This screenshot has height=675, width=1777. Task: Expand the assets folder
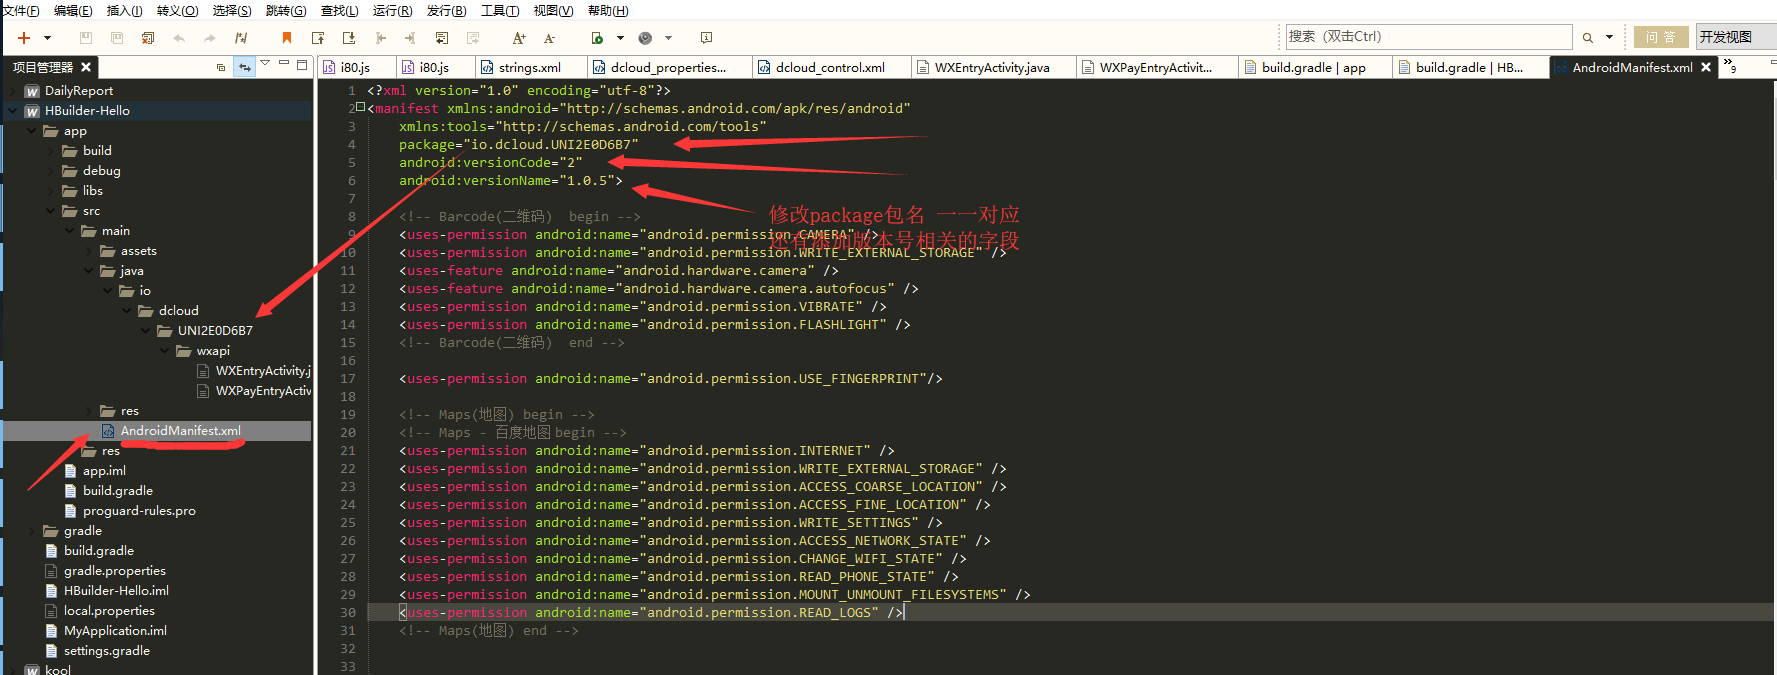[89, 251]
